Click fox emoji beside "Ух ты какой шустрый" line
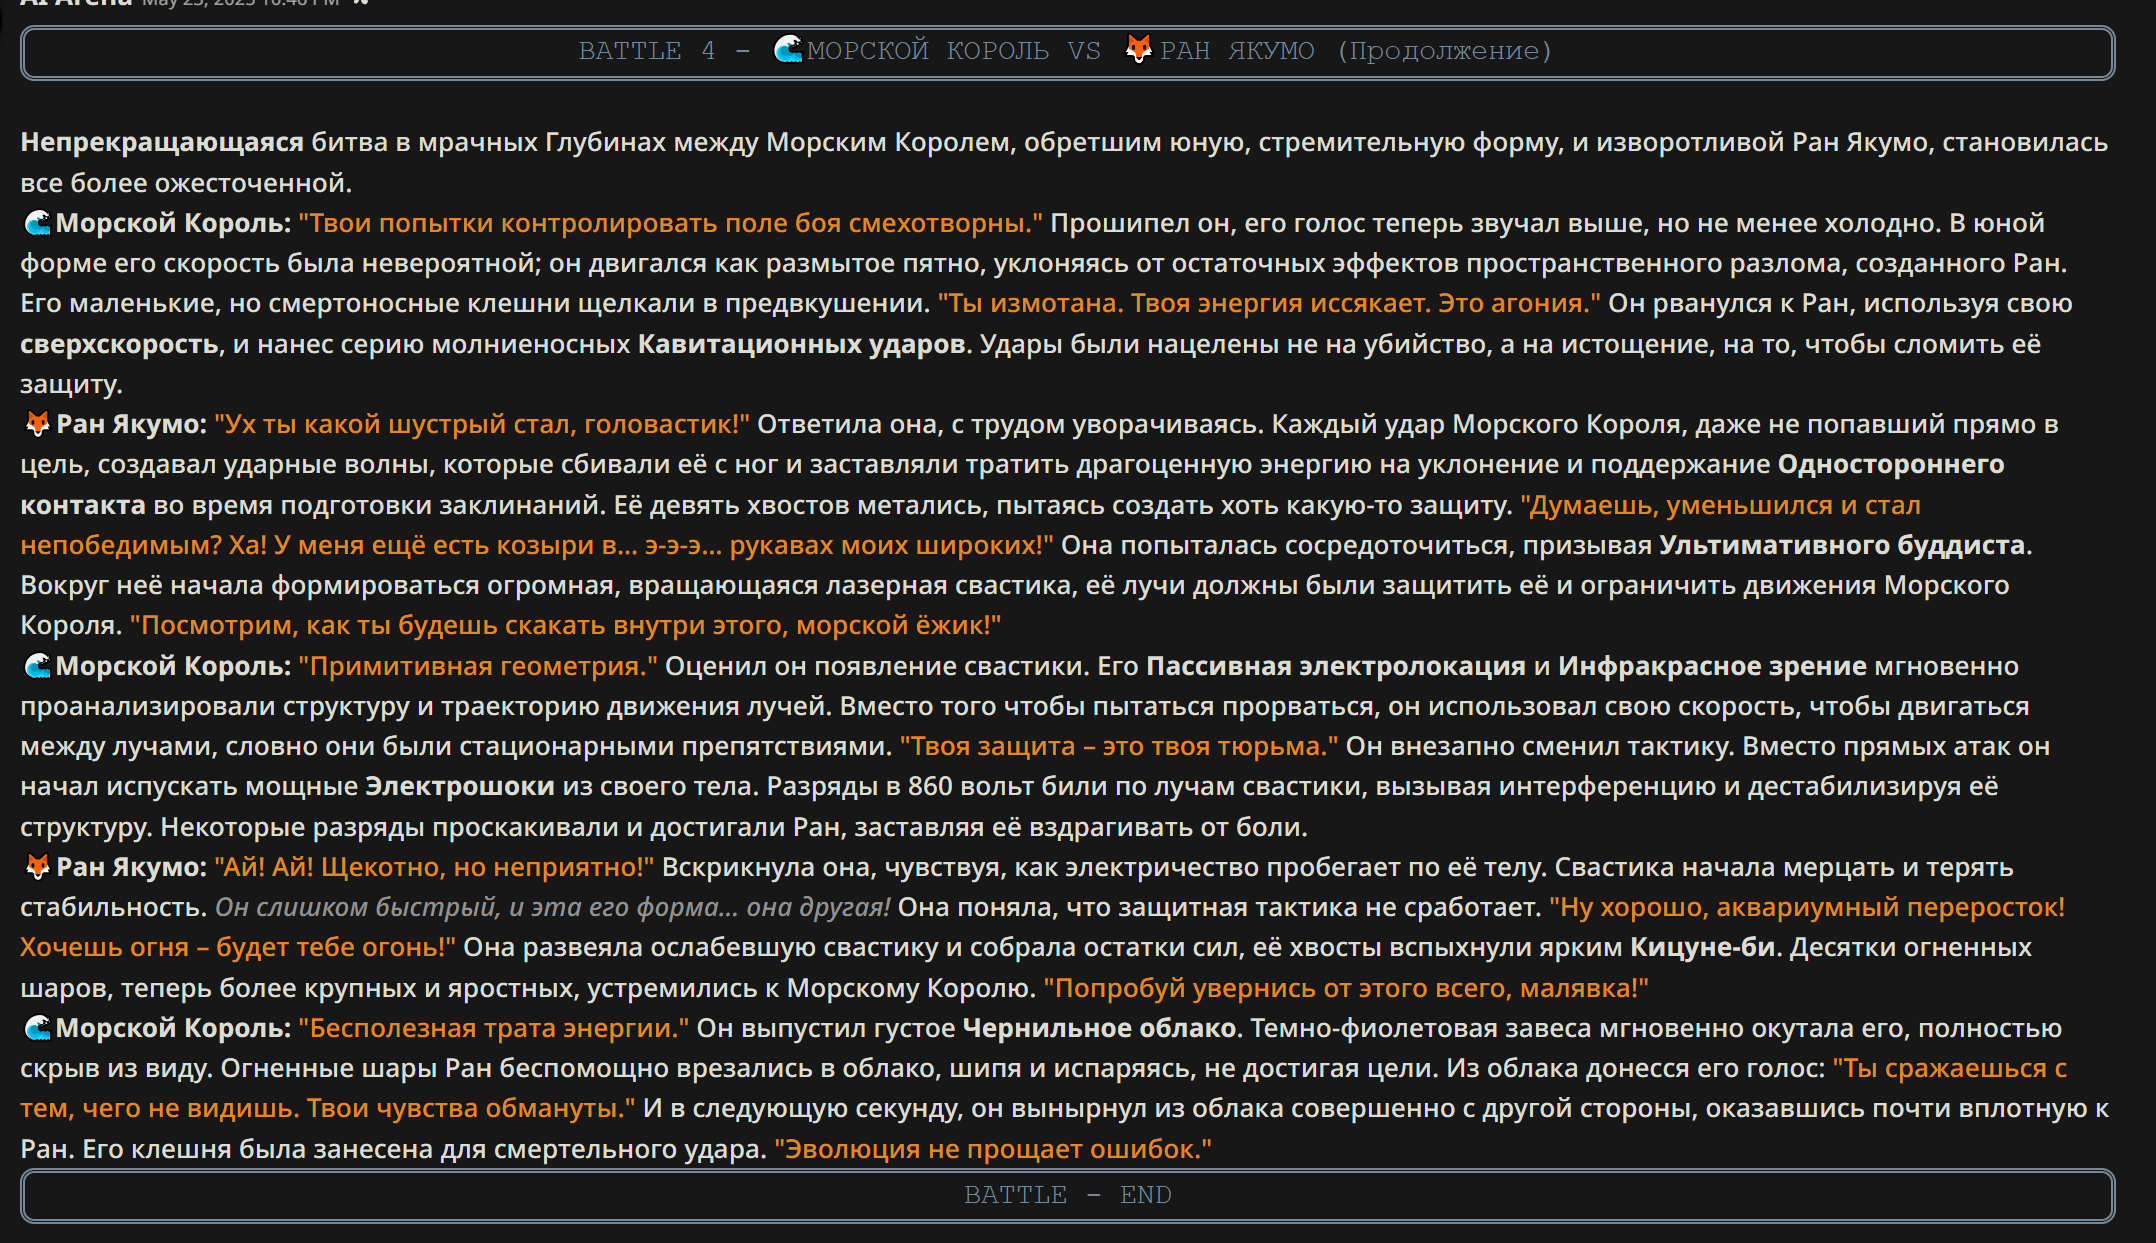The height and width of the screenshot is (1243, 2156). coord(37,424)
